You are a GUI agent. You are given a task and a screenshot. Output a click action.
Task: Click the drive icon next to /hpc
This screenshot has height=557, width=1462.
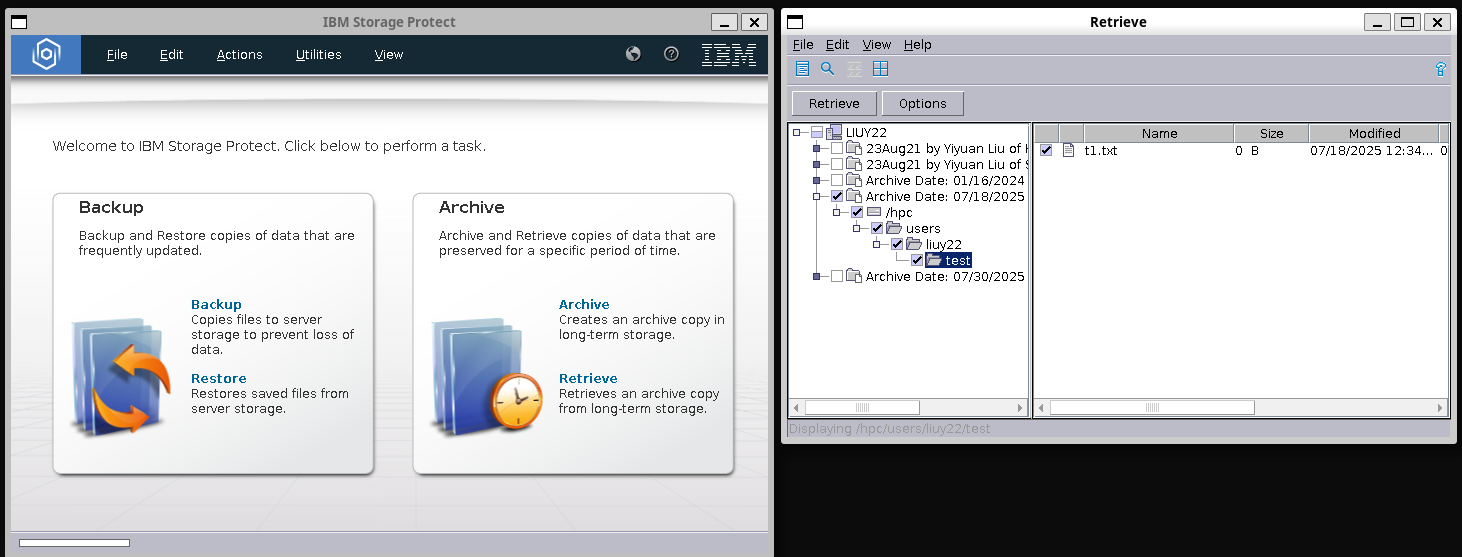[874, 212]
